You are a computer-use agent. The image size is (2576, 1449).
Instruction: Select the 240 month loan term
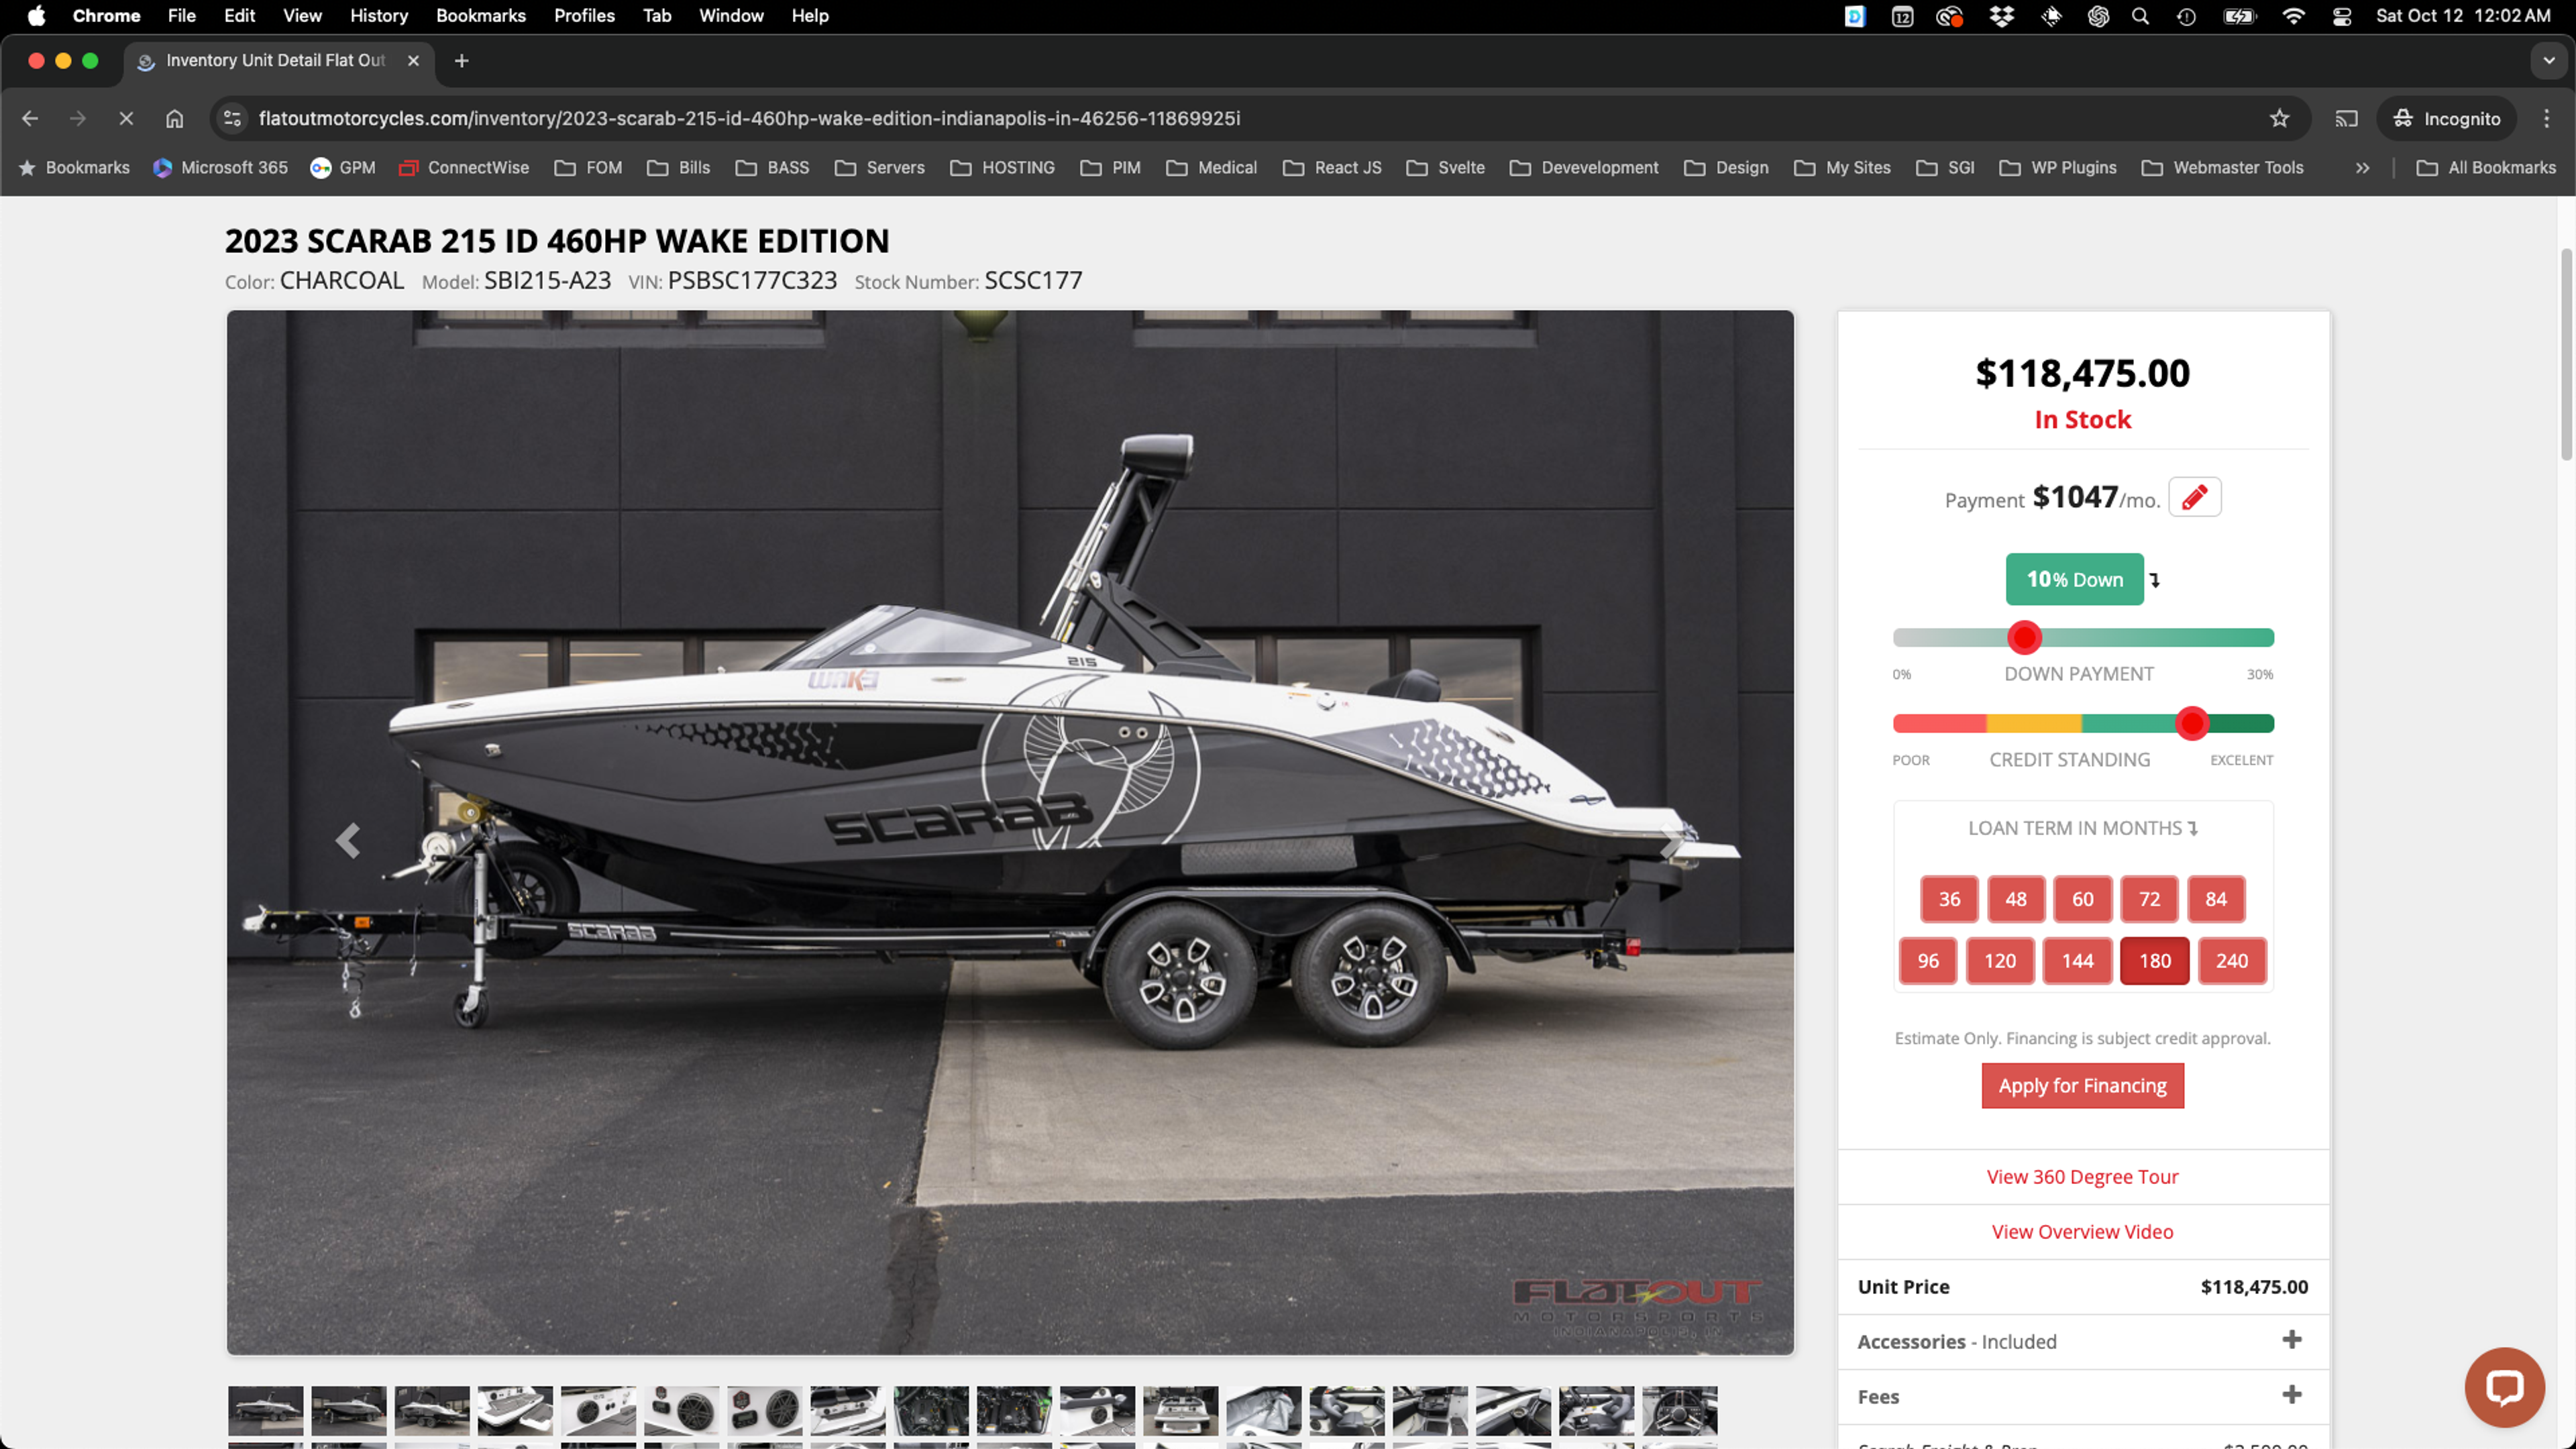point(2231,960)
